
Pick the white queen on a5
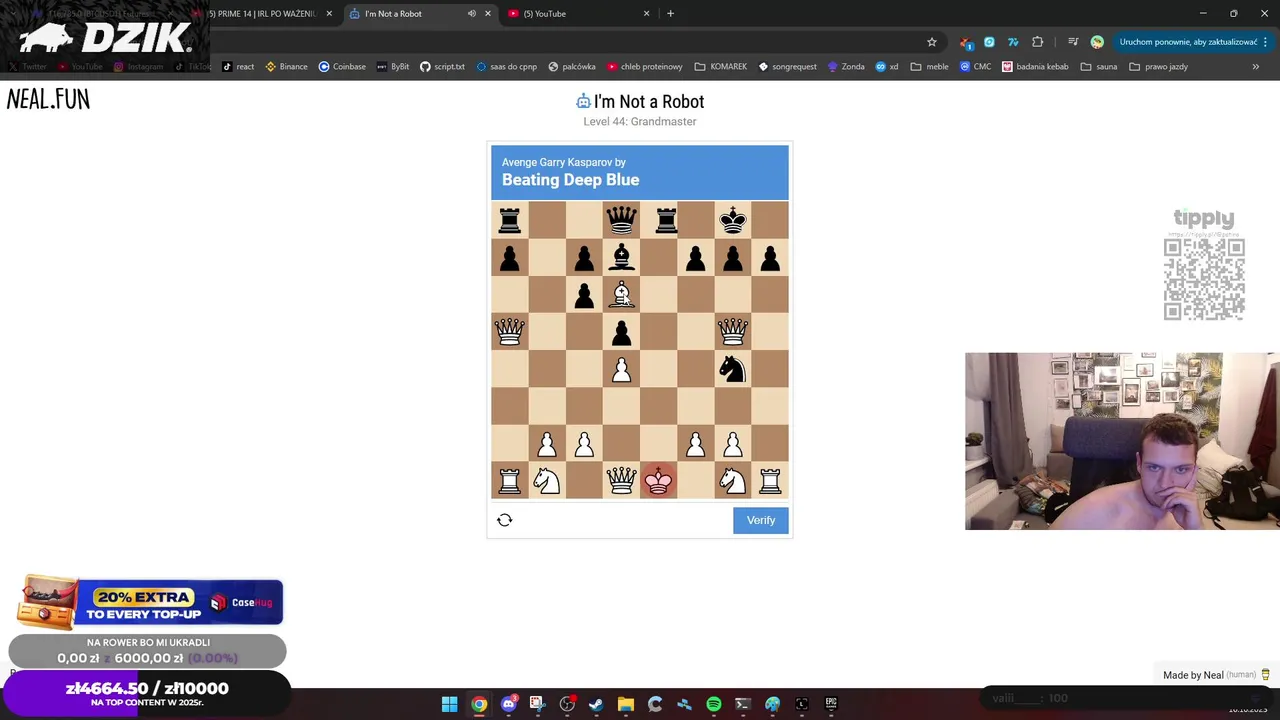509,331
